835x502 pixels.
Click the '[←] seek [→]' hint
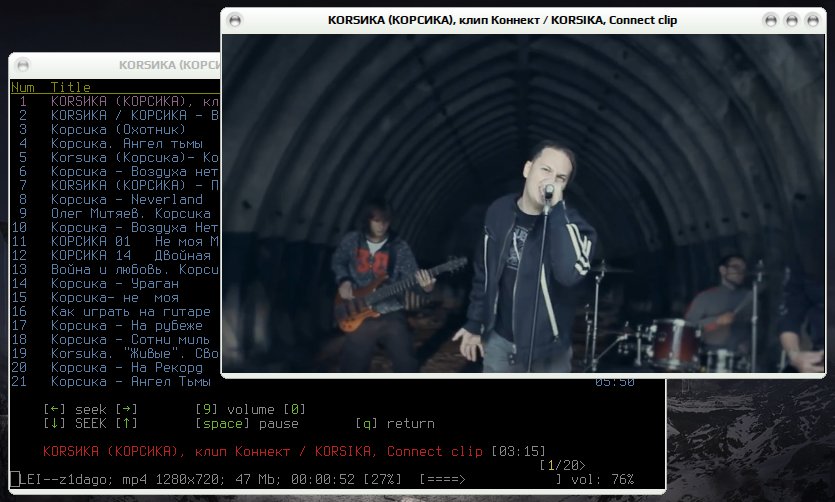(91, 409)
